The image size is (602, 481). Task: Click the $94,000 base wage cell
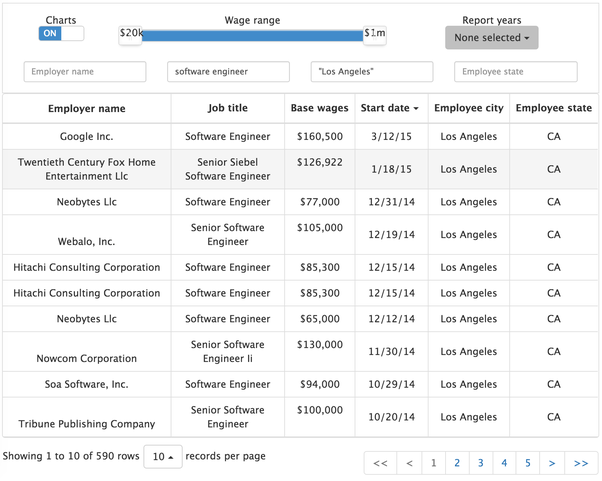click(x=319, y=384)
